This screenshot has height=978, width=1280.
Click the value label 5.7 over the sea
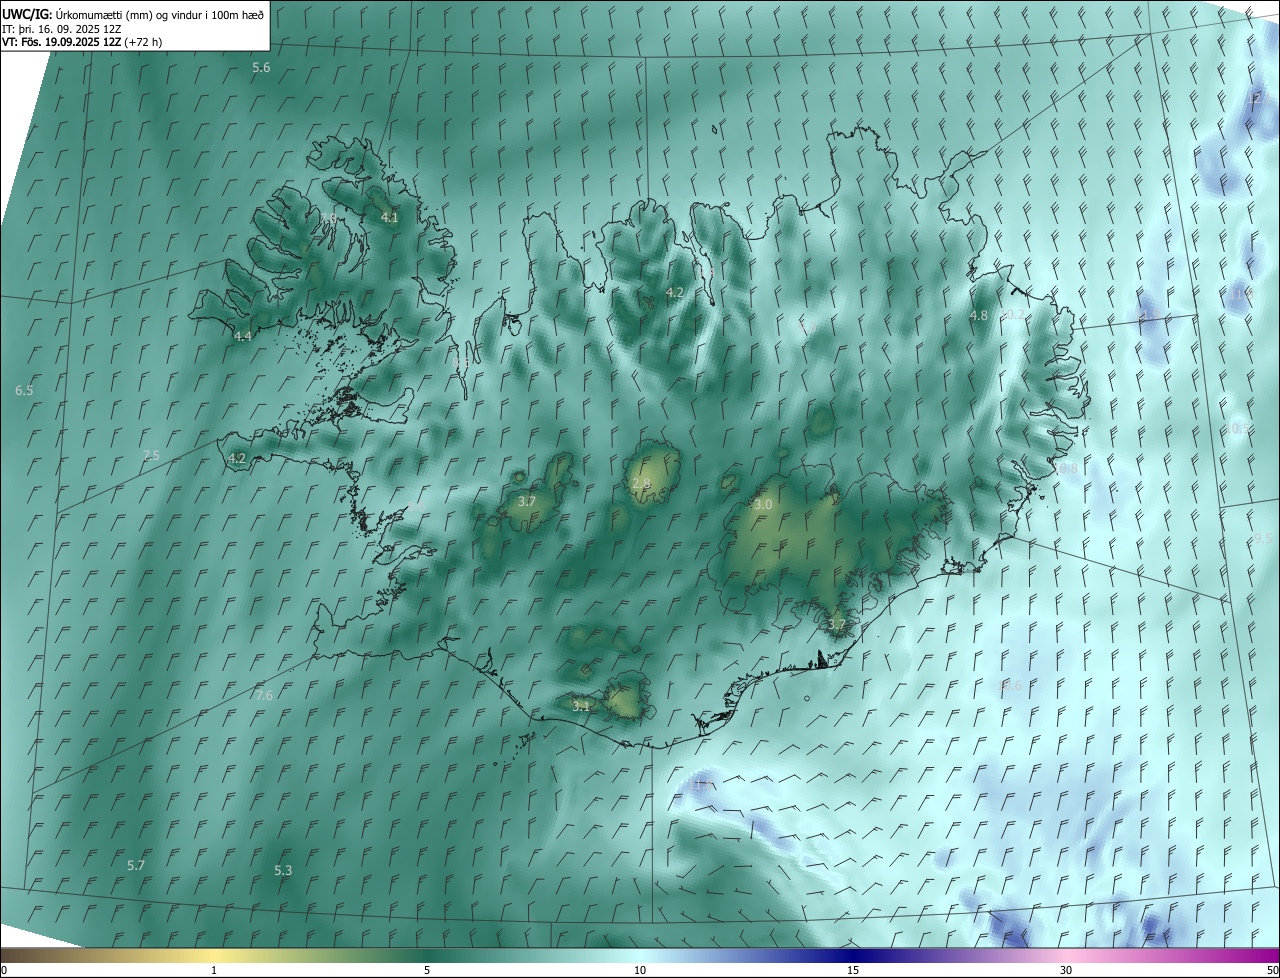pos(136,864)
